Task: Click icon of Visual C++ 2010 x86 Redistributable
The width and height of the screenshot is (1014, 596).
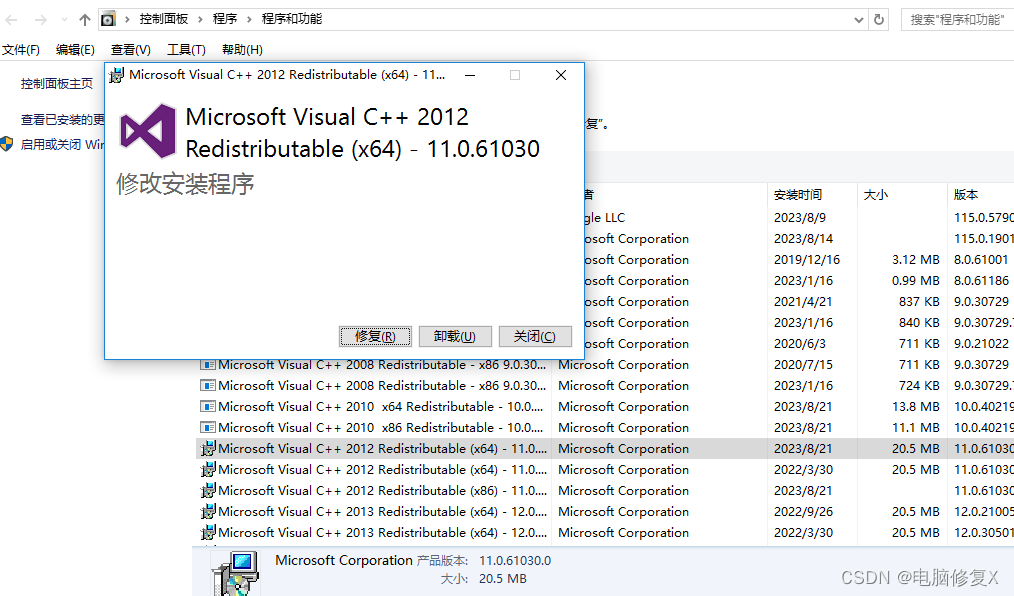Action: click(x=208, y=428)
